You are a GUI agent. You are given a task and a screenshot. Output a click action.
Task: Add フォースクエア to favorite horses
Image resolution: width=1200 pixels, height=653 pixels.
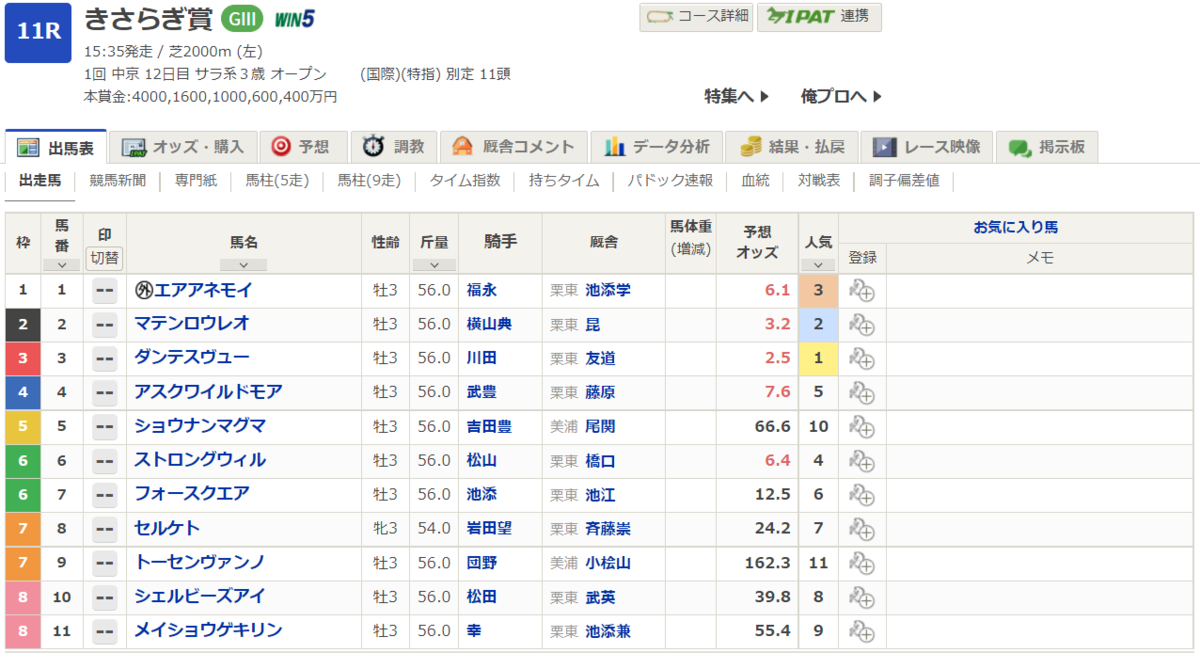pos(862,495)
